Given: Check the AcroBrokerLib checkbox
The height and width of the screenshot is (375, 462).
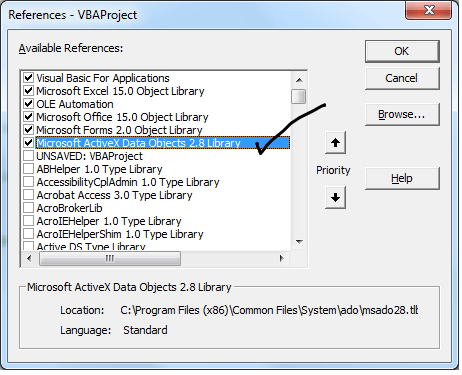Looking at the screenshot, I should (x=28, y=208).
